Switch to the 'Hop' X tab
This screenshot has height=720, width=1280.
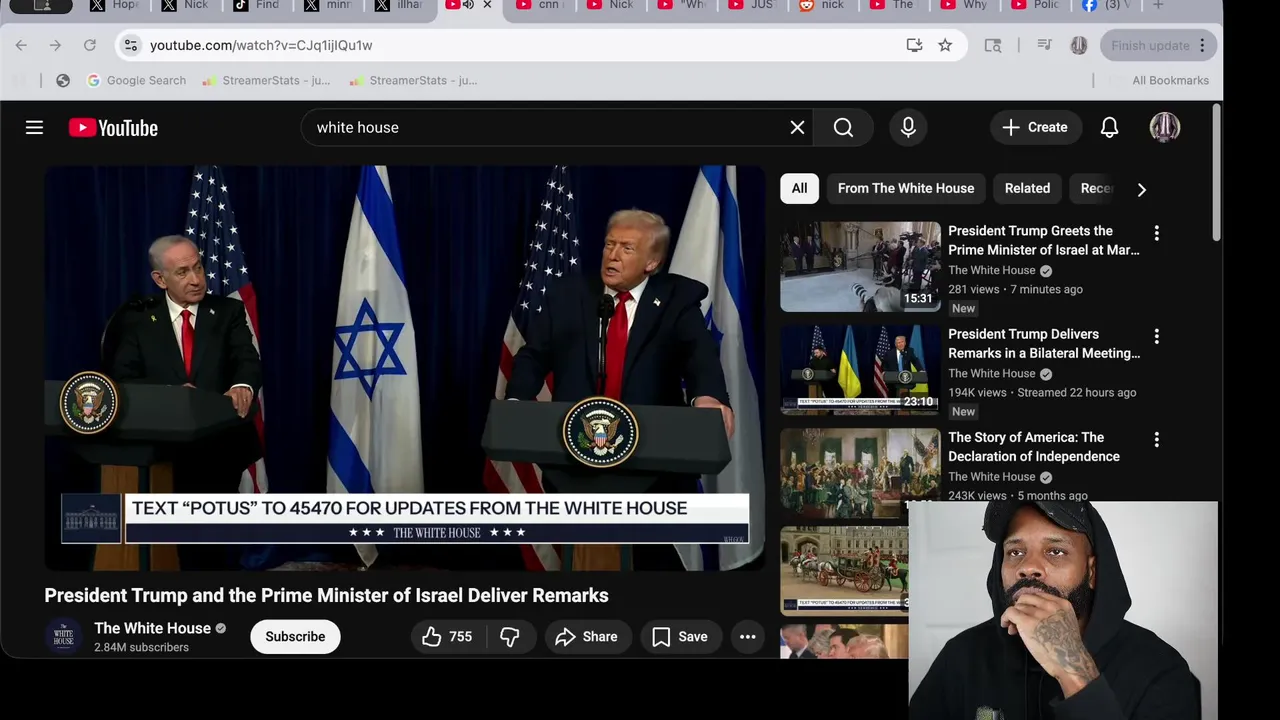(115, 5)
